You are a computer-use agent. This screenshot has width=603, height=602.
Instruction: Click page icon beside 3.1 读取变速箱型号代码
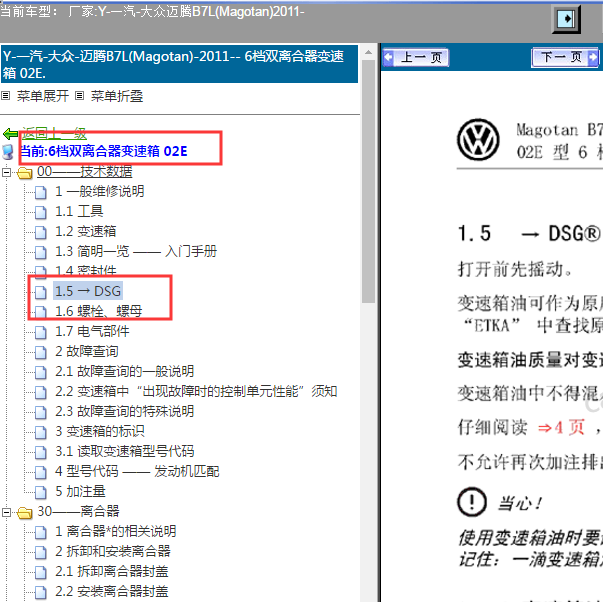coord(41,452)
